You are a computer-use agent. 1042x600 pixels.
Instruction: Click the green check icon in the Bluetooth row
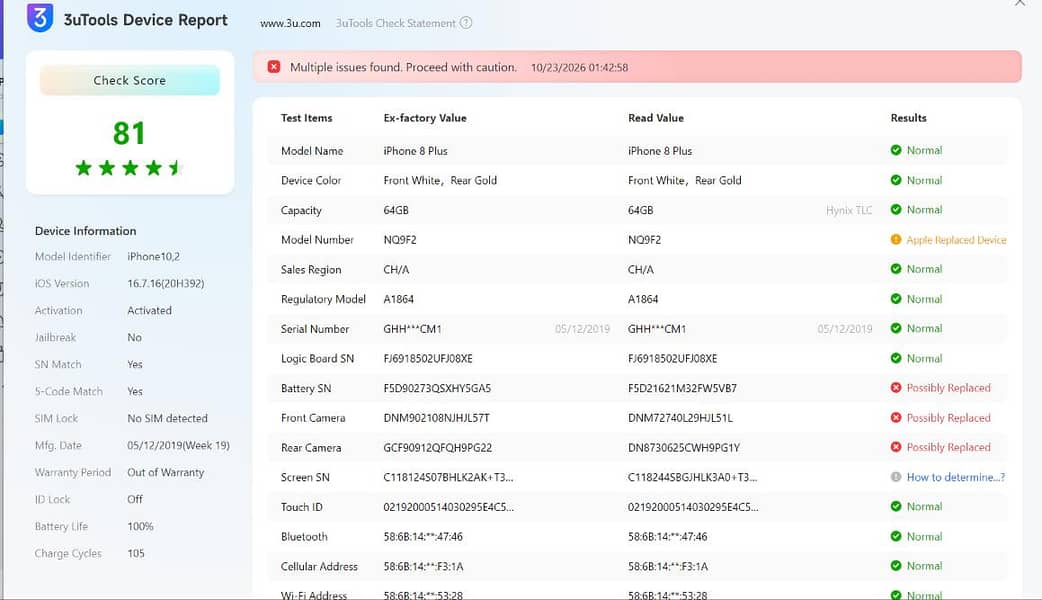(x=896, y=536)
